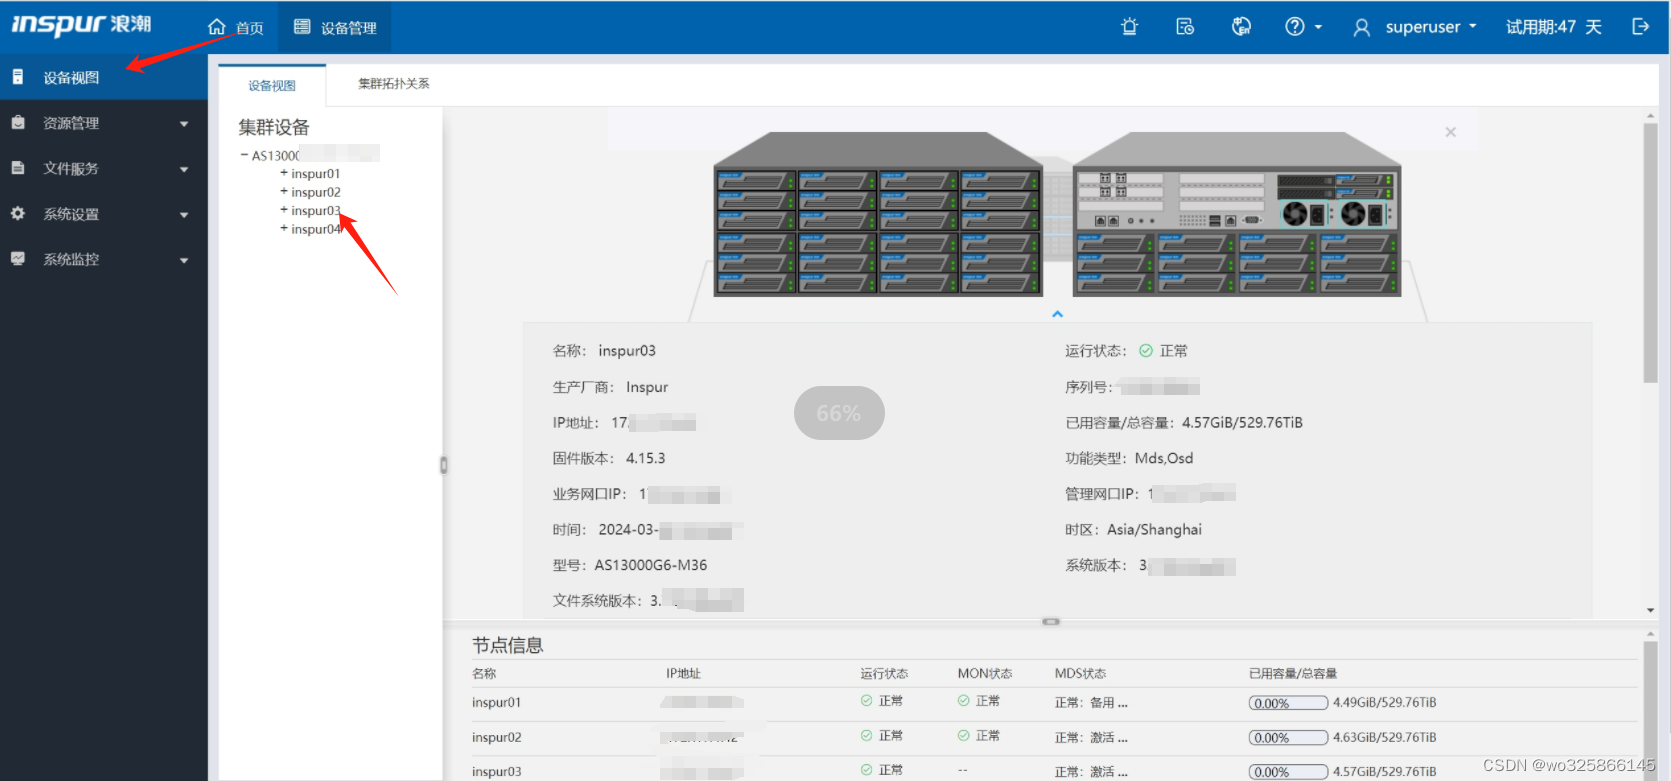Click inspur02 MON状态 green check icon

click(x=963, y=736)
